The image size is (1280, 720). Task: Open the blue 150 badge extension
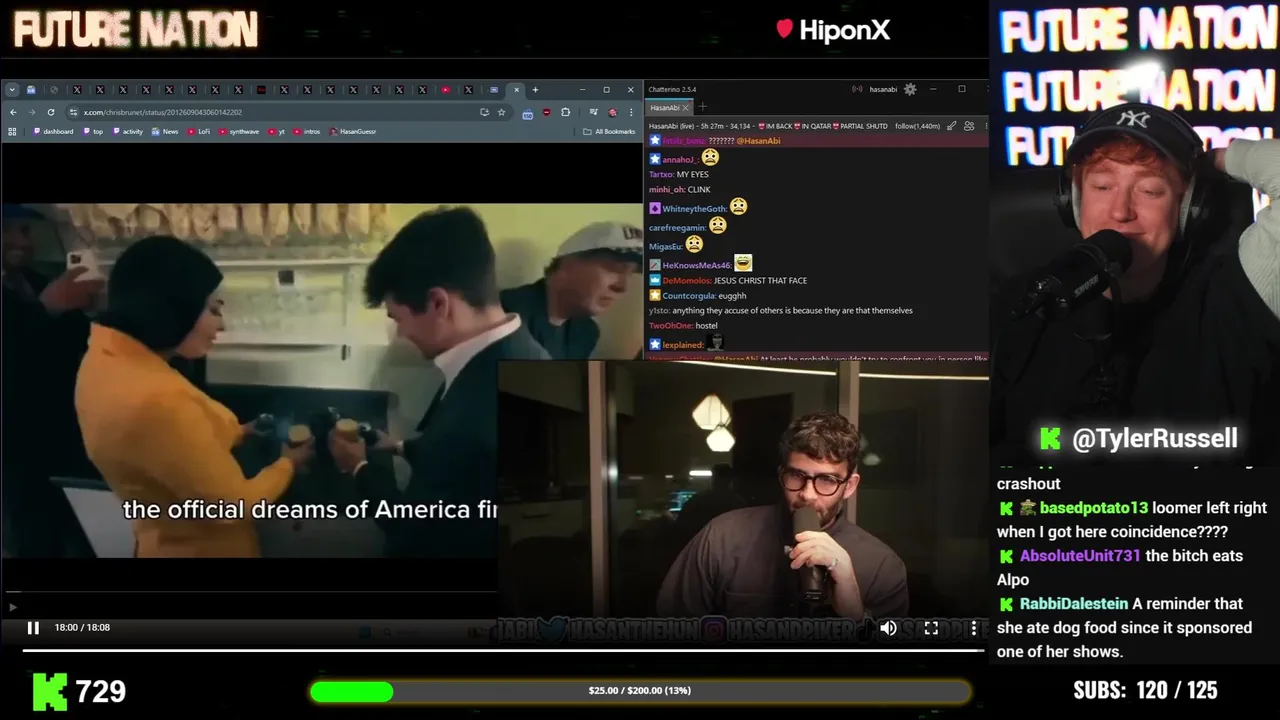click(528, 113)
